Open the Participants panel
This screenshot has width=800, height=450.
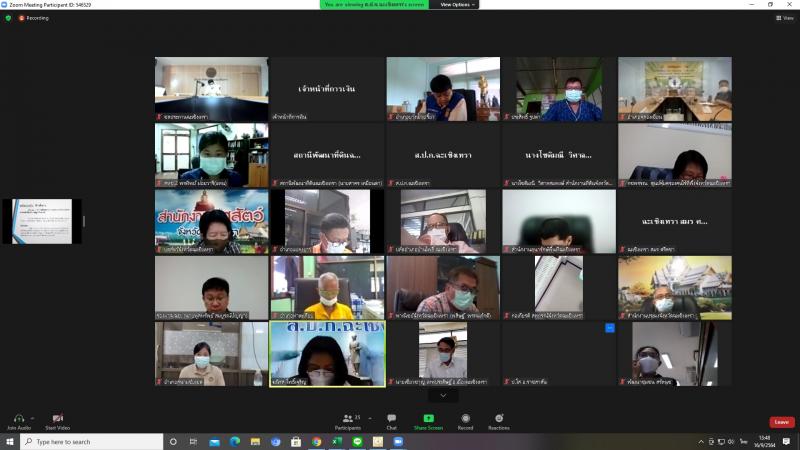[x=348, y=421]
